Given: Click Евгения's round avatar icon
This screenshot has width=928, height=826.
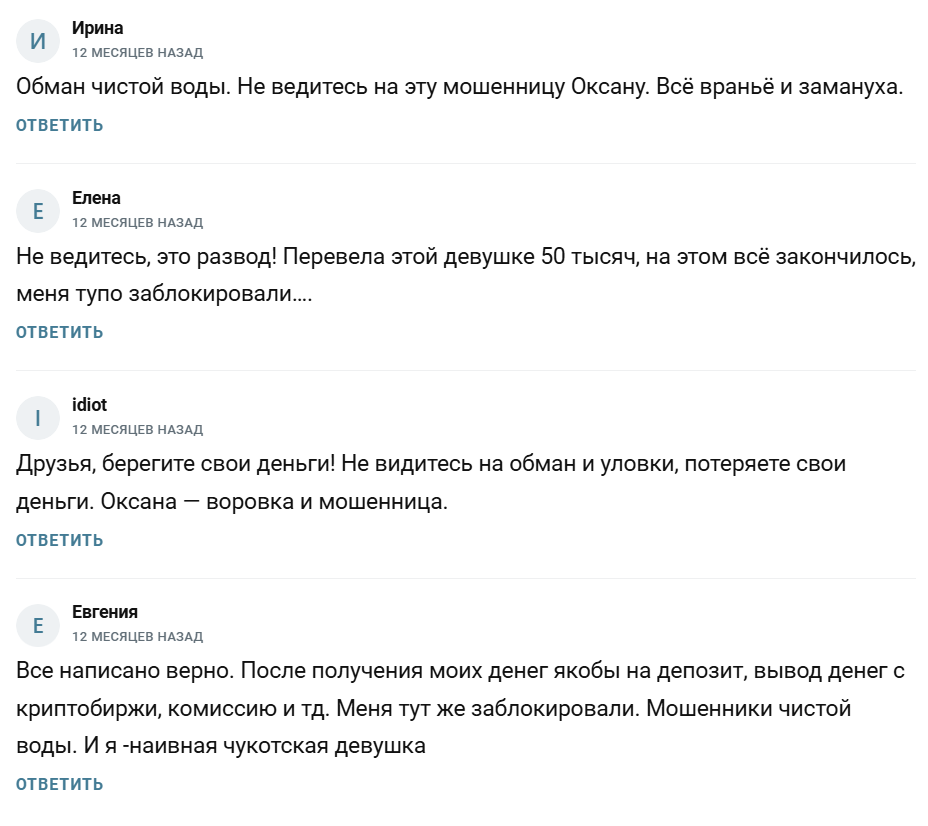Looking at the screenshot, I should (x=38, y=624).
